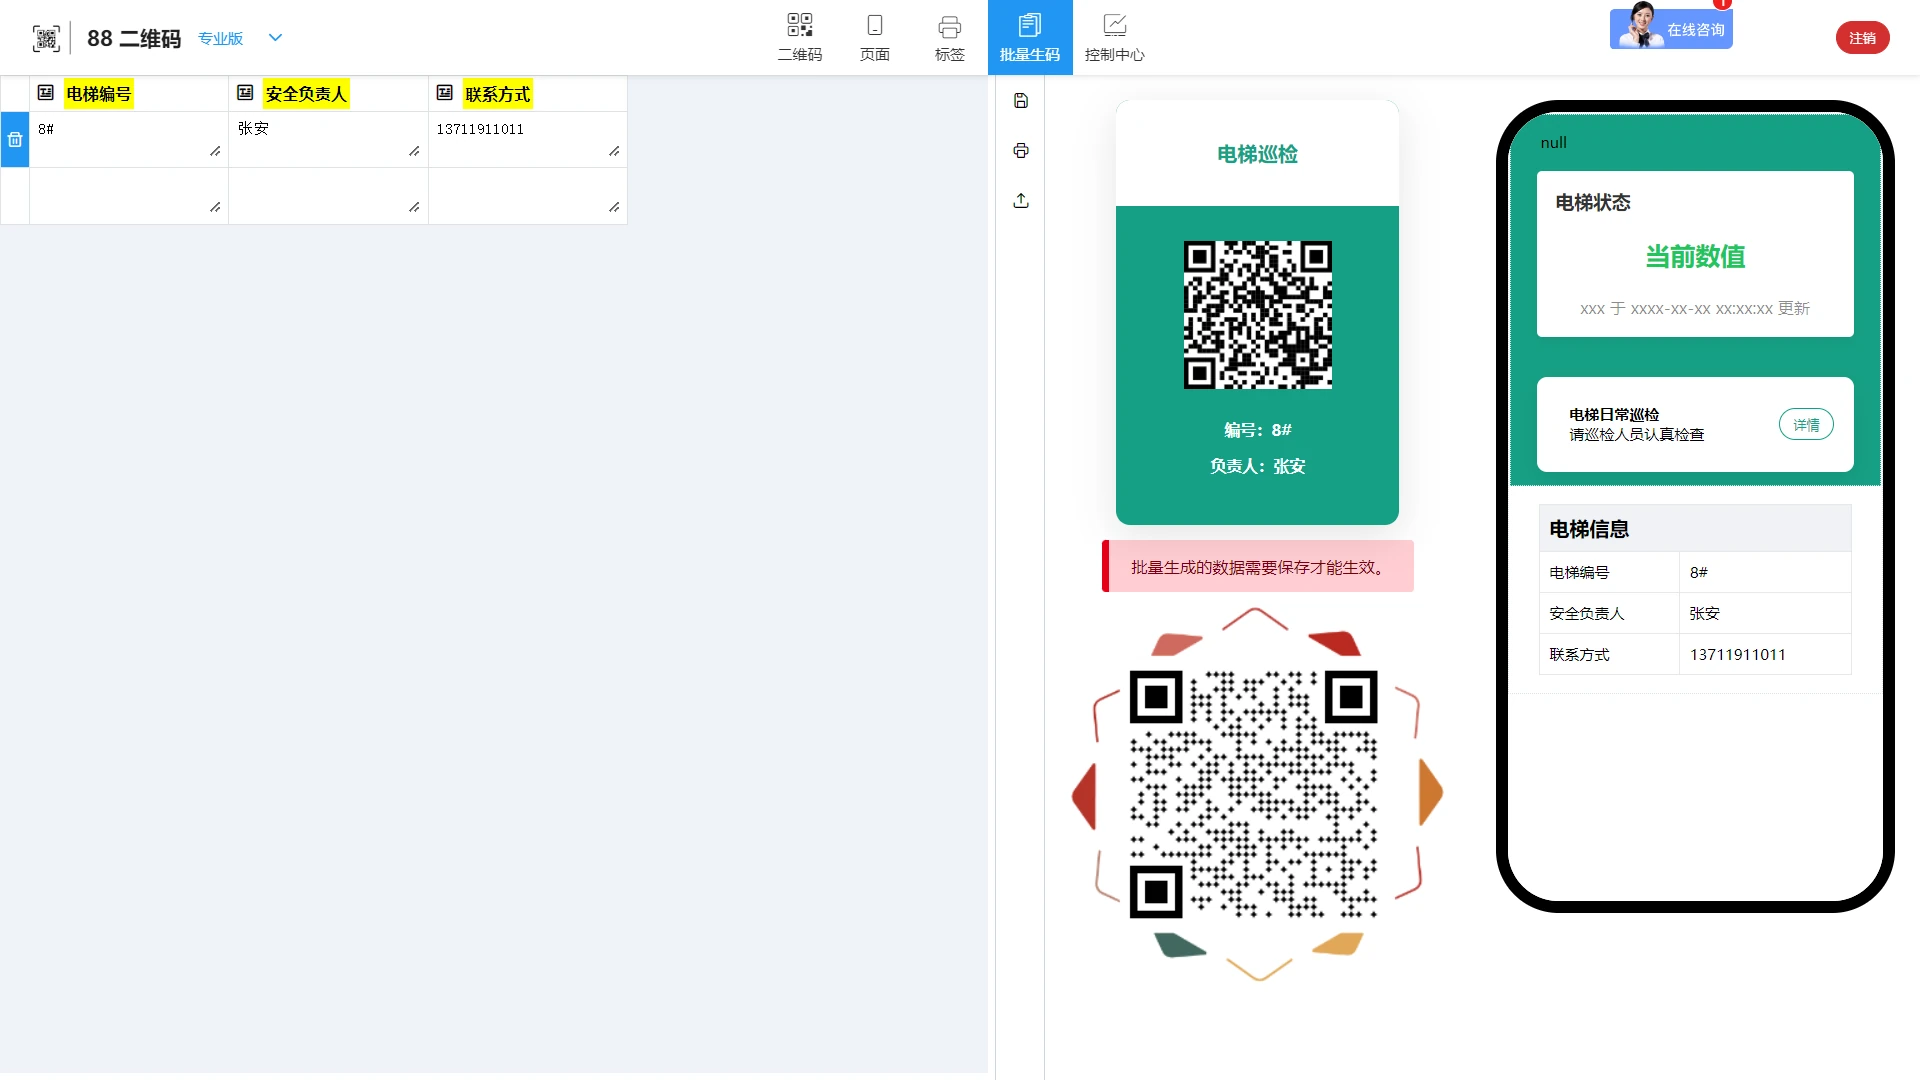Click the 编号: 8# label text

(1257, 430)
